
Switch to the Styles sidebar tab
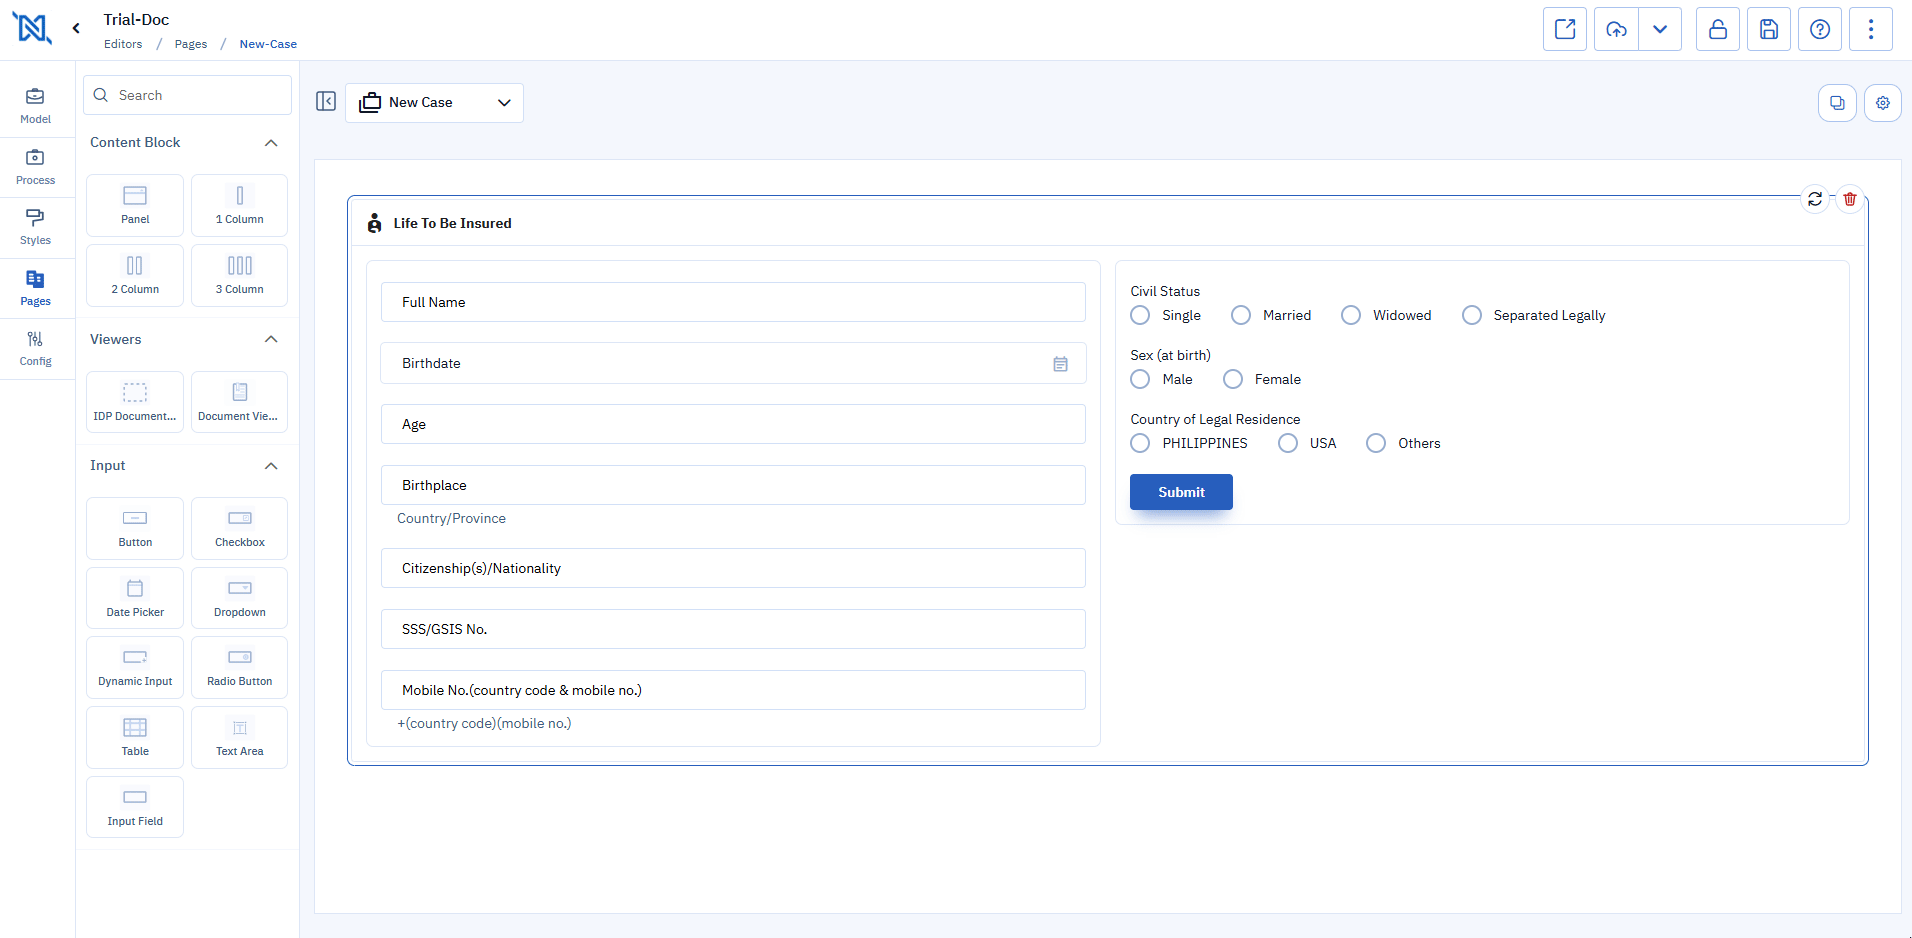pyautogui.click(x=35, y=227)
